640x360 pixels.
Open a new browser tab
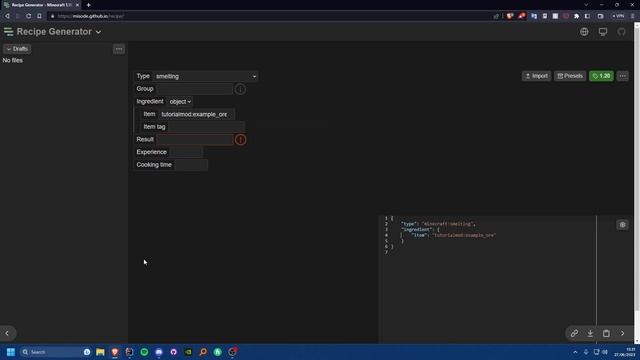pos(89,5)
